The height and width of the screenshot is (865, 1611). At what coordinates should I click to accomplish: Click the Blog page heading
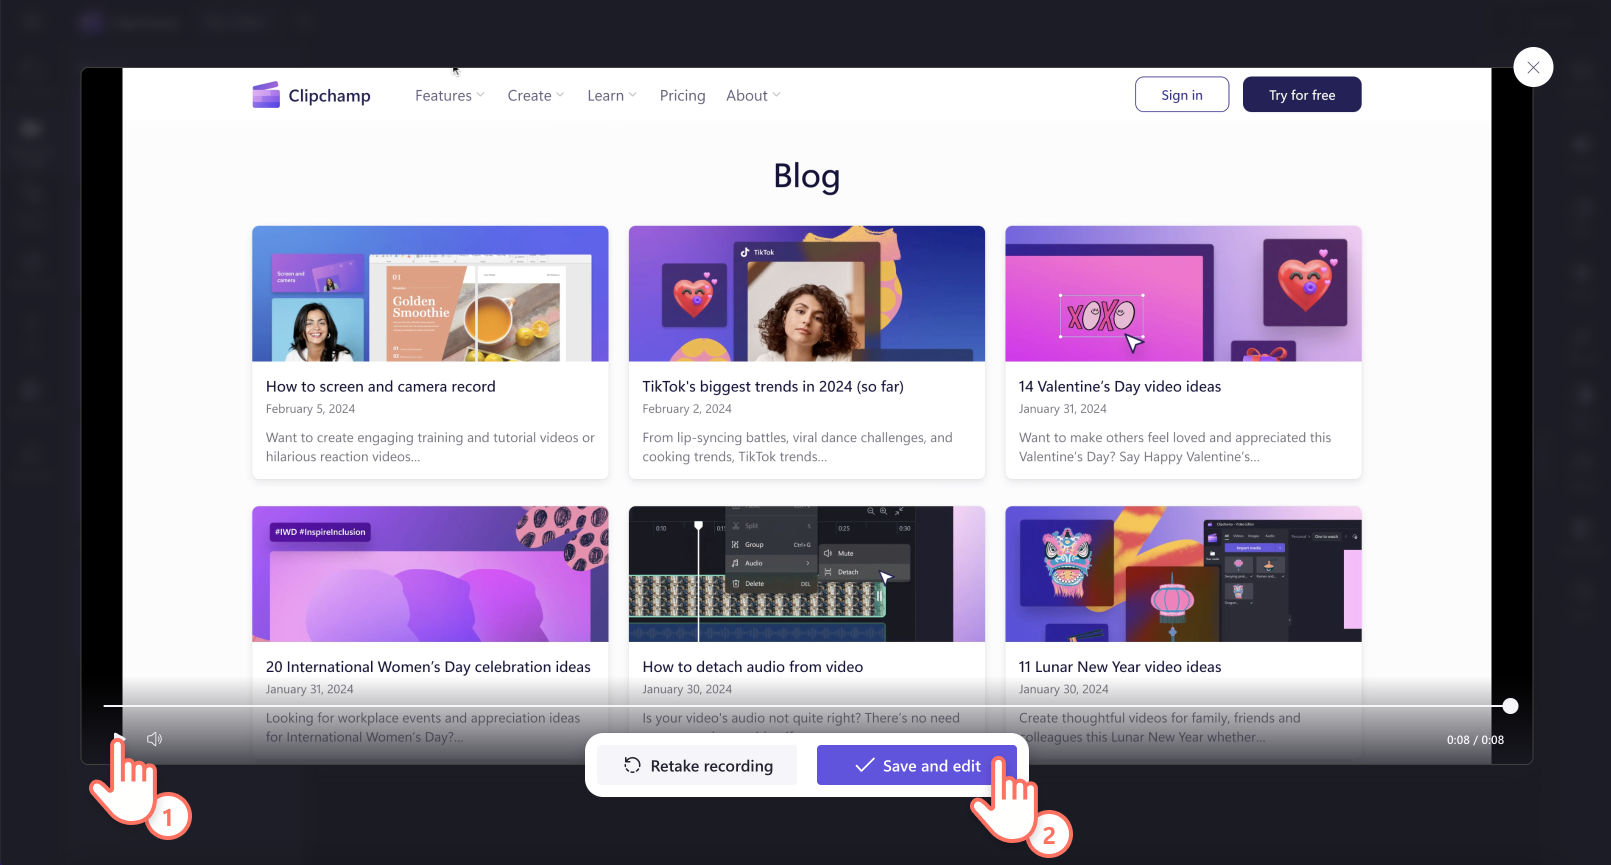coord(807,176)
